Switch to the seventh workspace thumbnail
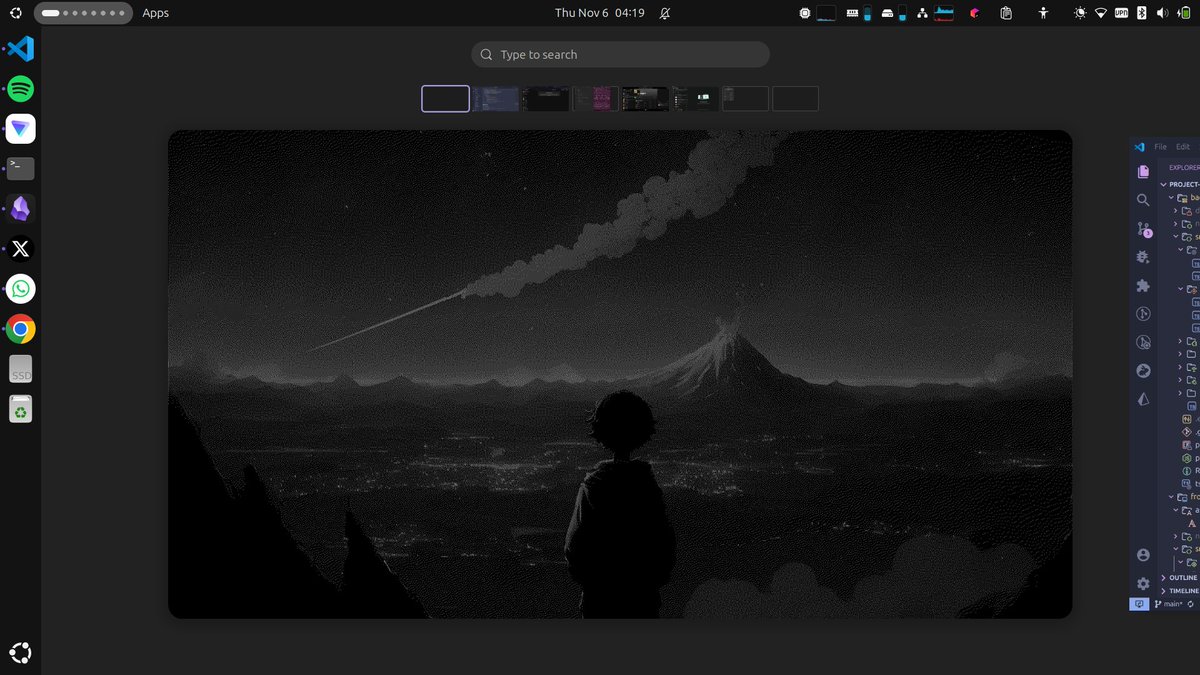 pyautogui.click(x=745, y=98)
